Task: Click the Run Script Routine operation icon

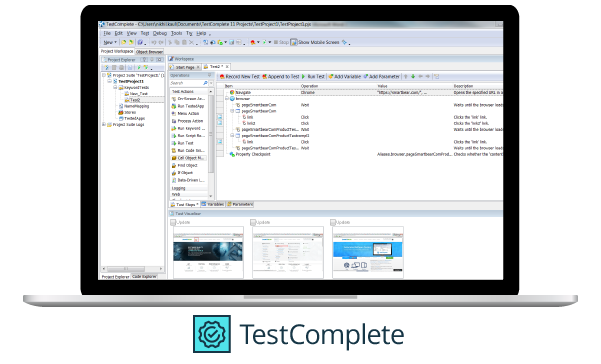Action: click(x=174, y=136)
